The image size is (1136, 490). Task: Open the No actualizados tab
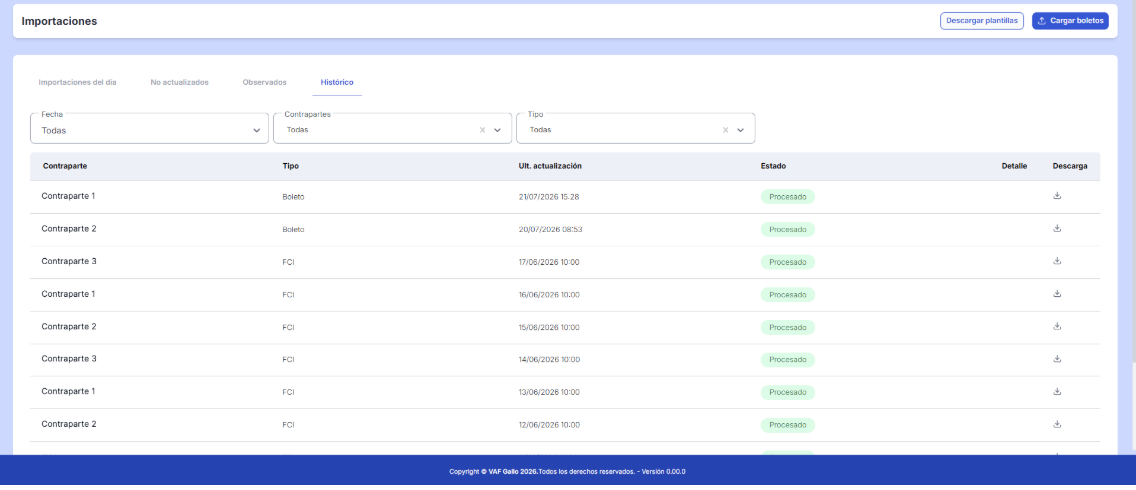tap(180, 82)
